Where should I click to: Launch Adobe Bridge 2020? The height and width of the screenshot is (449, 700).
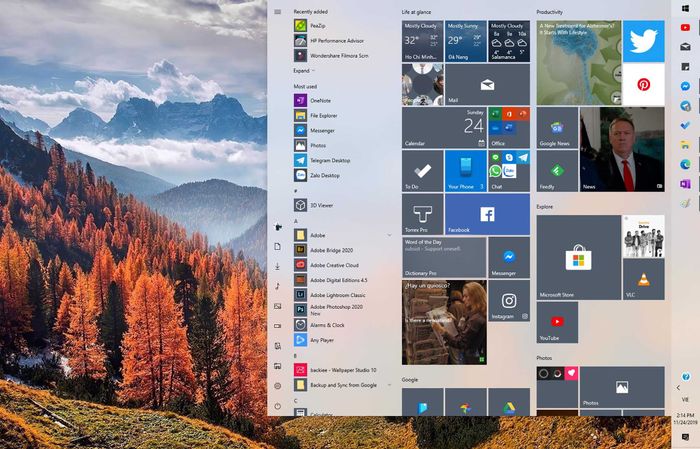[x=342, y=250]
